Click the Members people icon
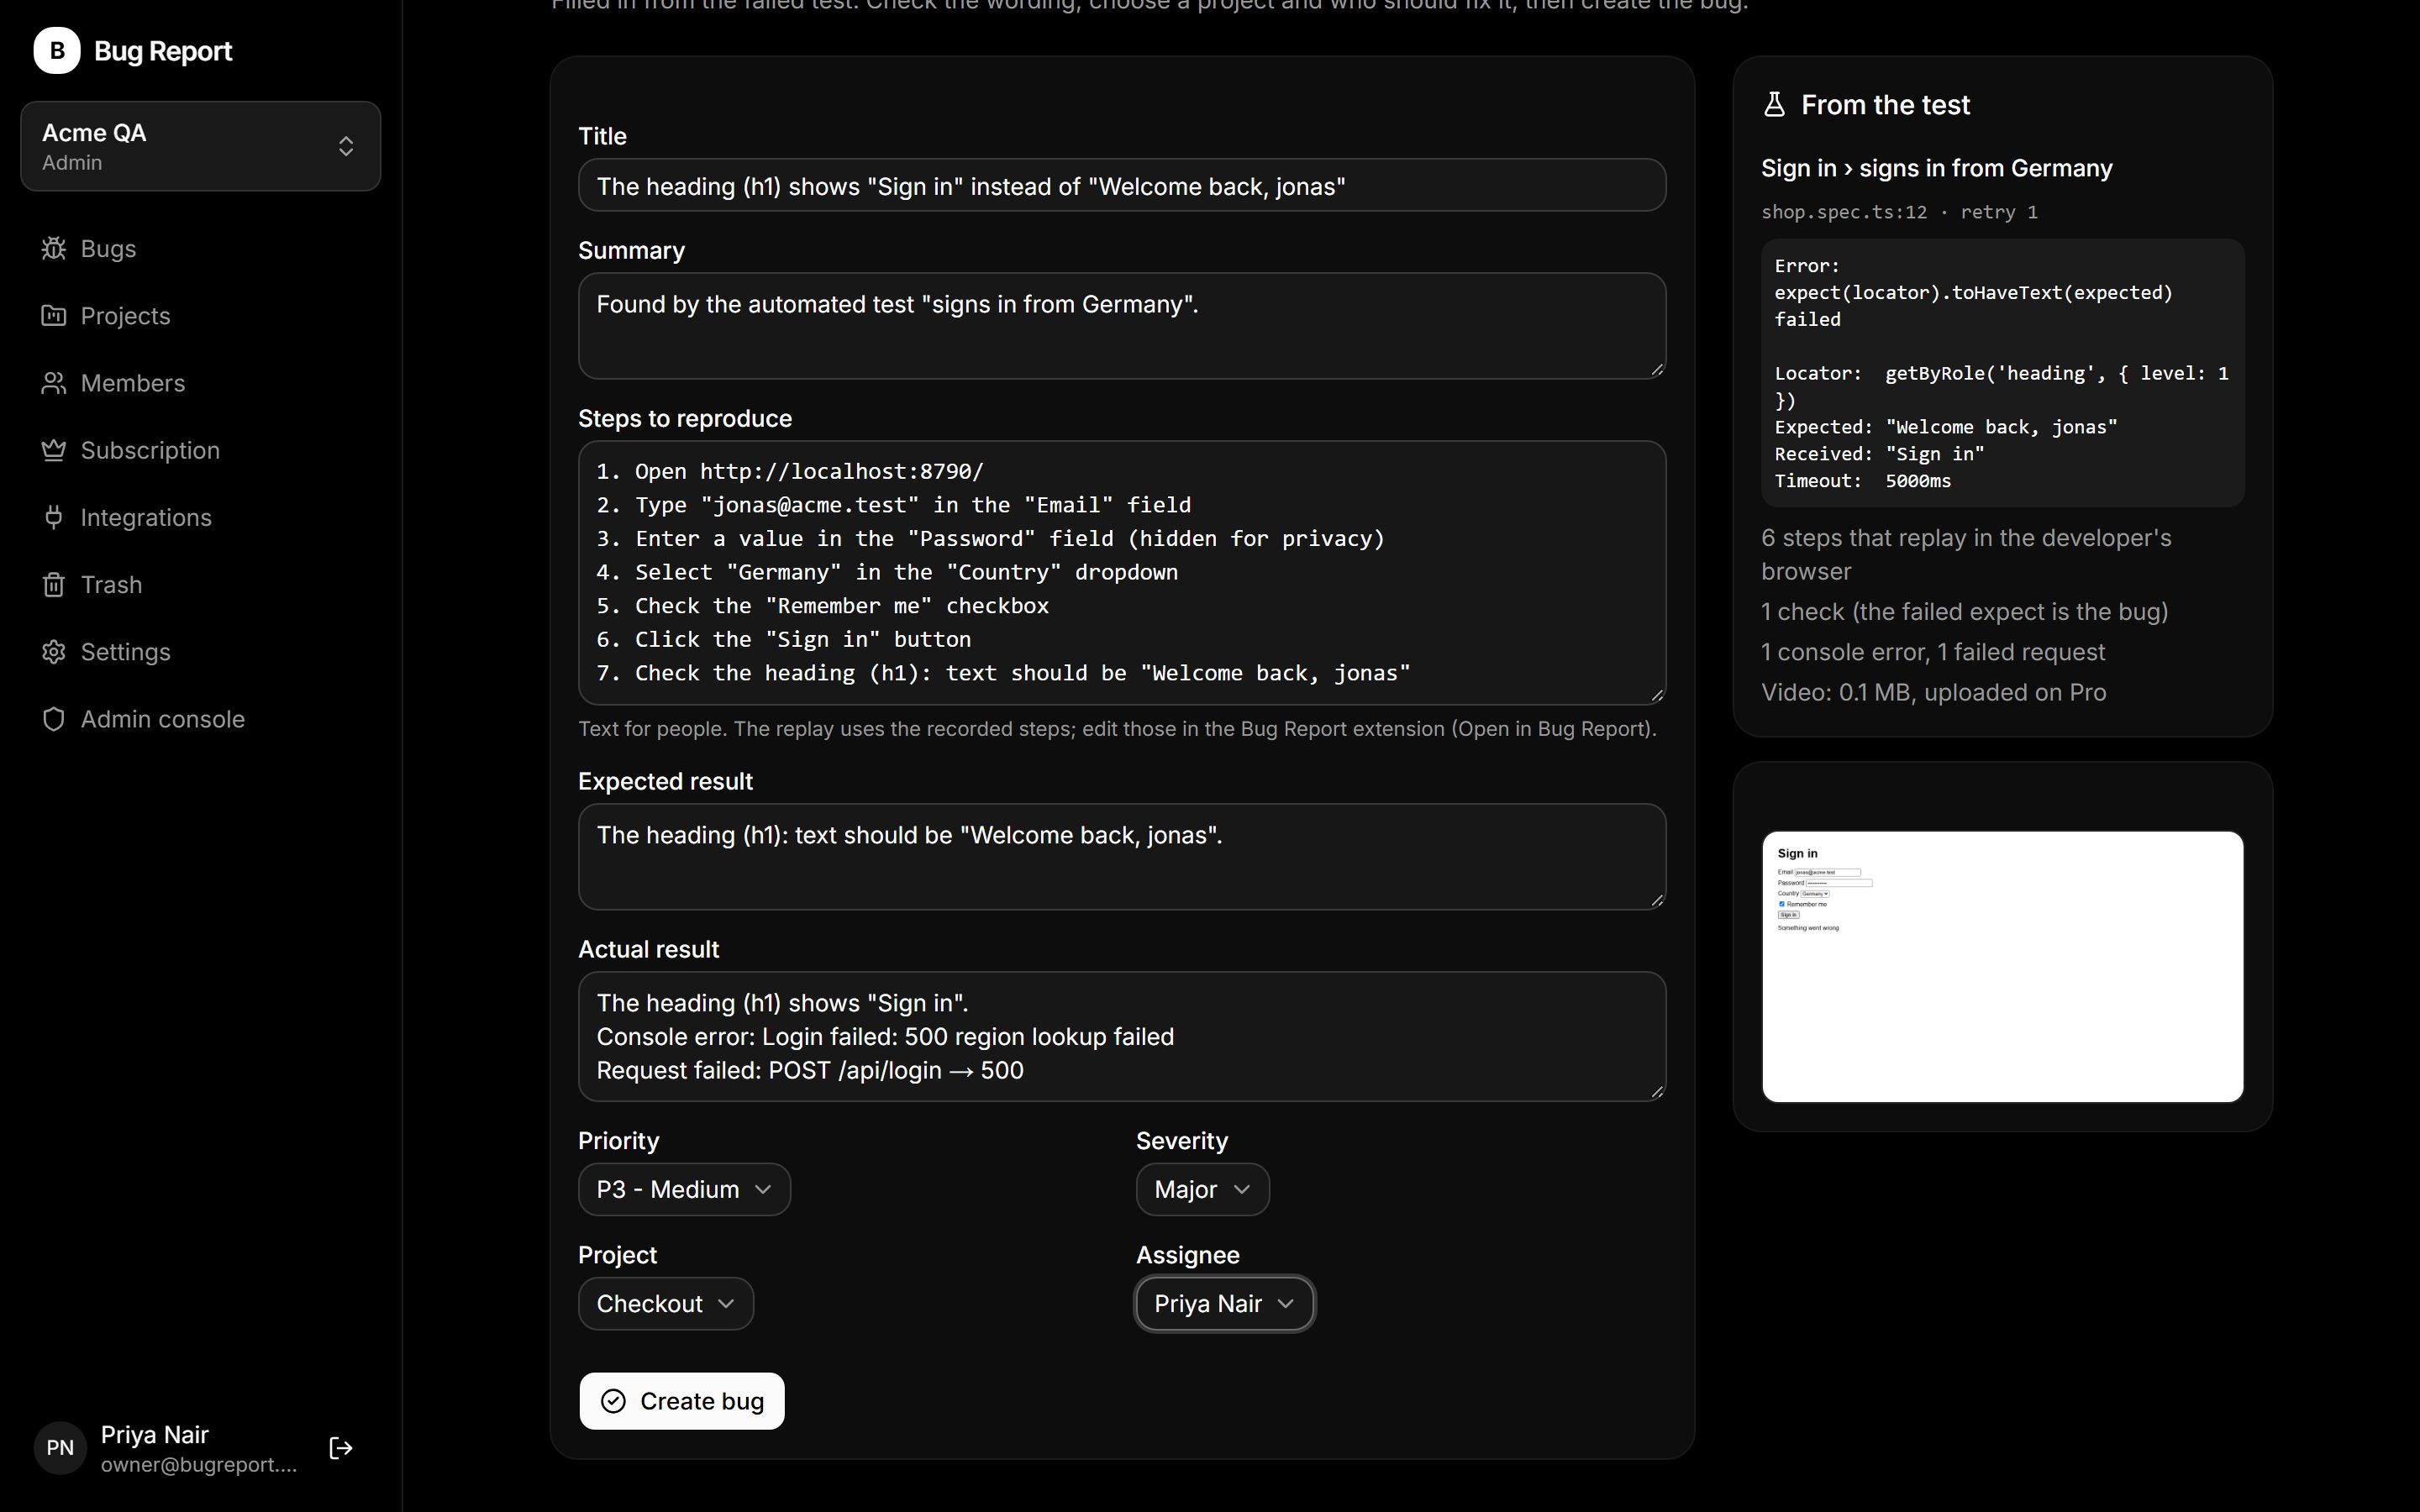 tap(54, 383)
